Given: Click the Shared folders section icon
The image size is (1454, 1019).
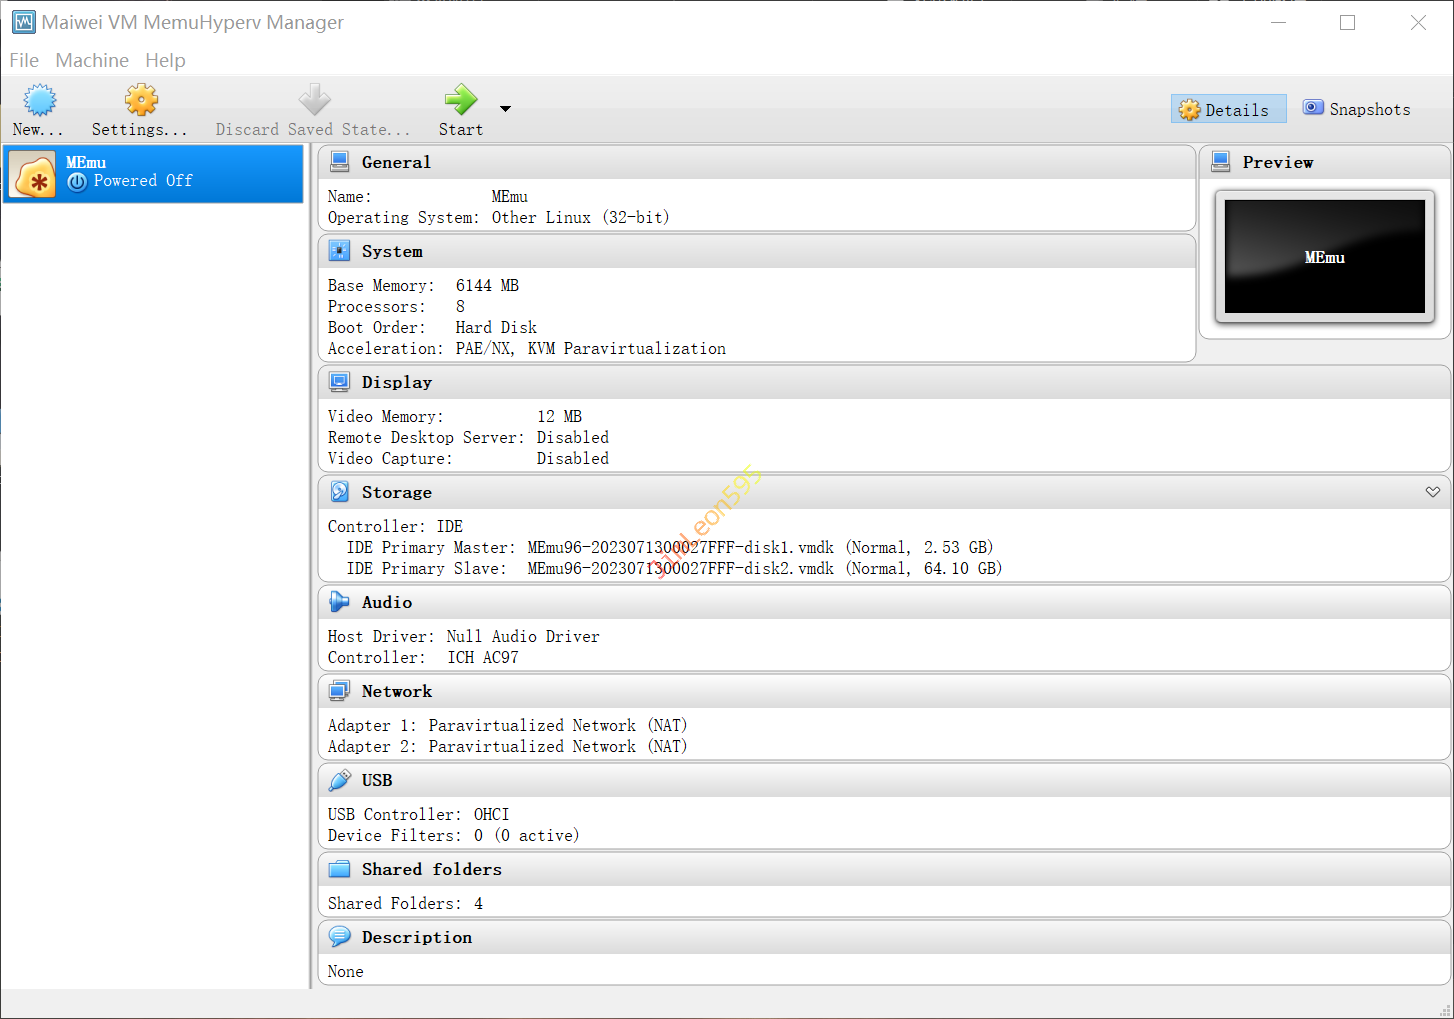Looking at the screenshot, I should click(x=340, y=869).
